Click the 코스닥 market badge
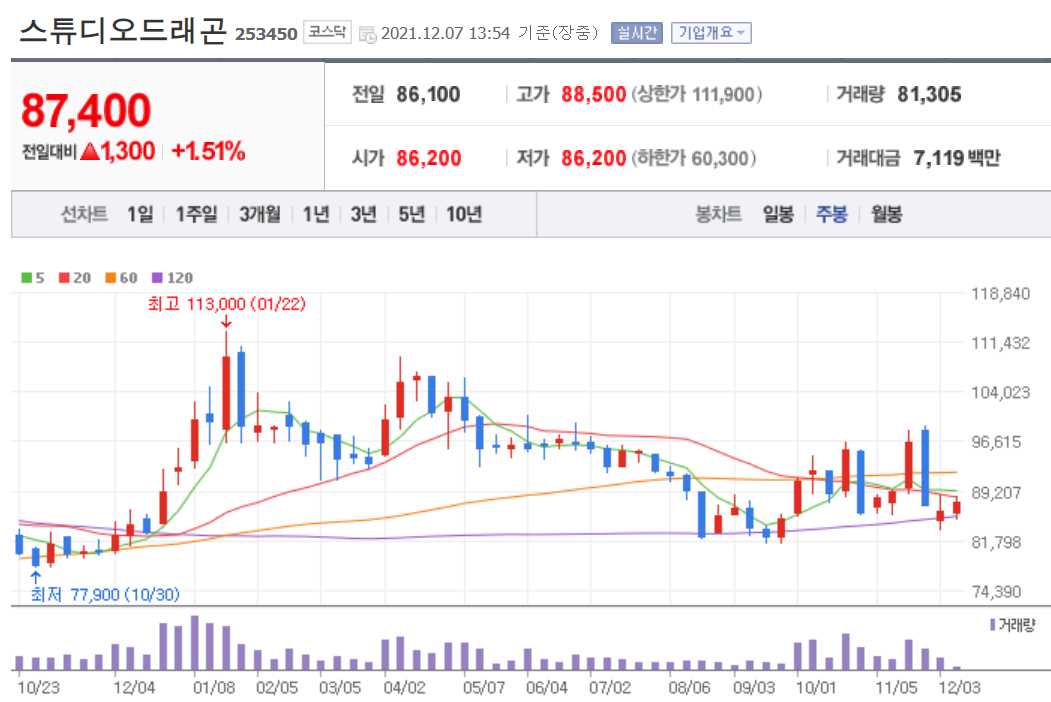Image resolution: width=1051 pixels, height=702 pixels. coord(327,32)
